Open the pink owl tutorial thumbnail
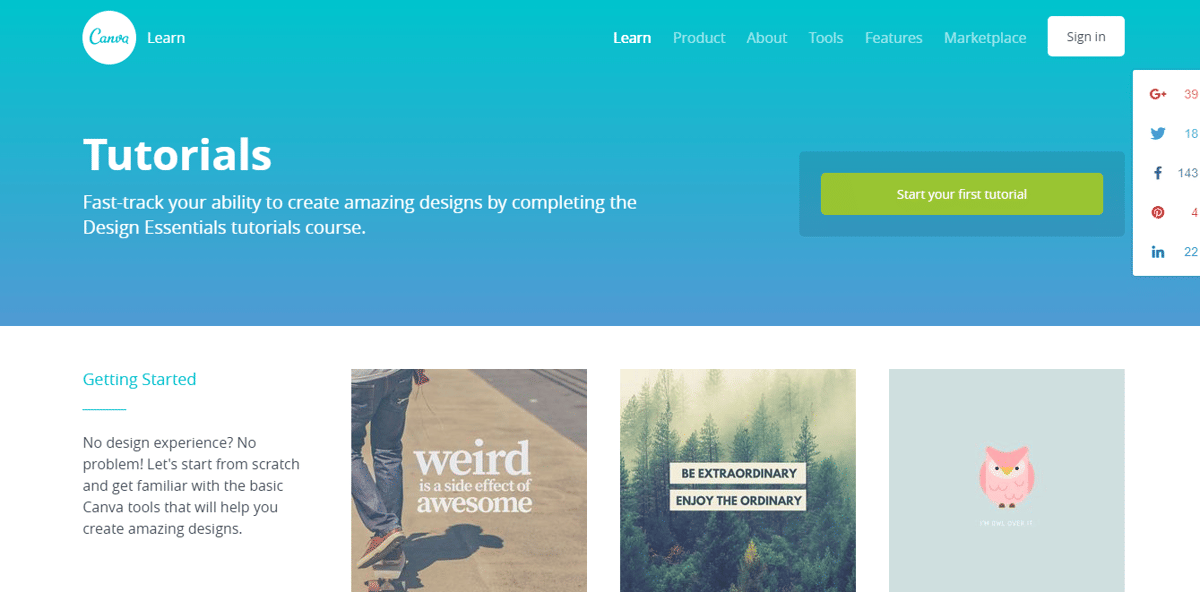1200x592 pixels. click(1007, 480)
